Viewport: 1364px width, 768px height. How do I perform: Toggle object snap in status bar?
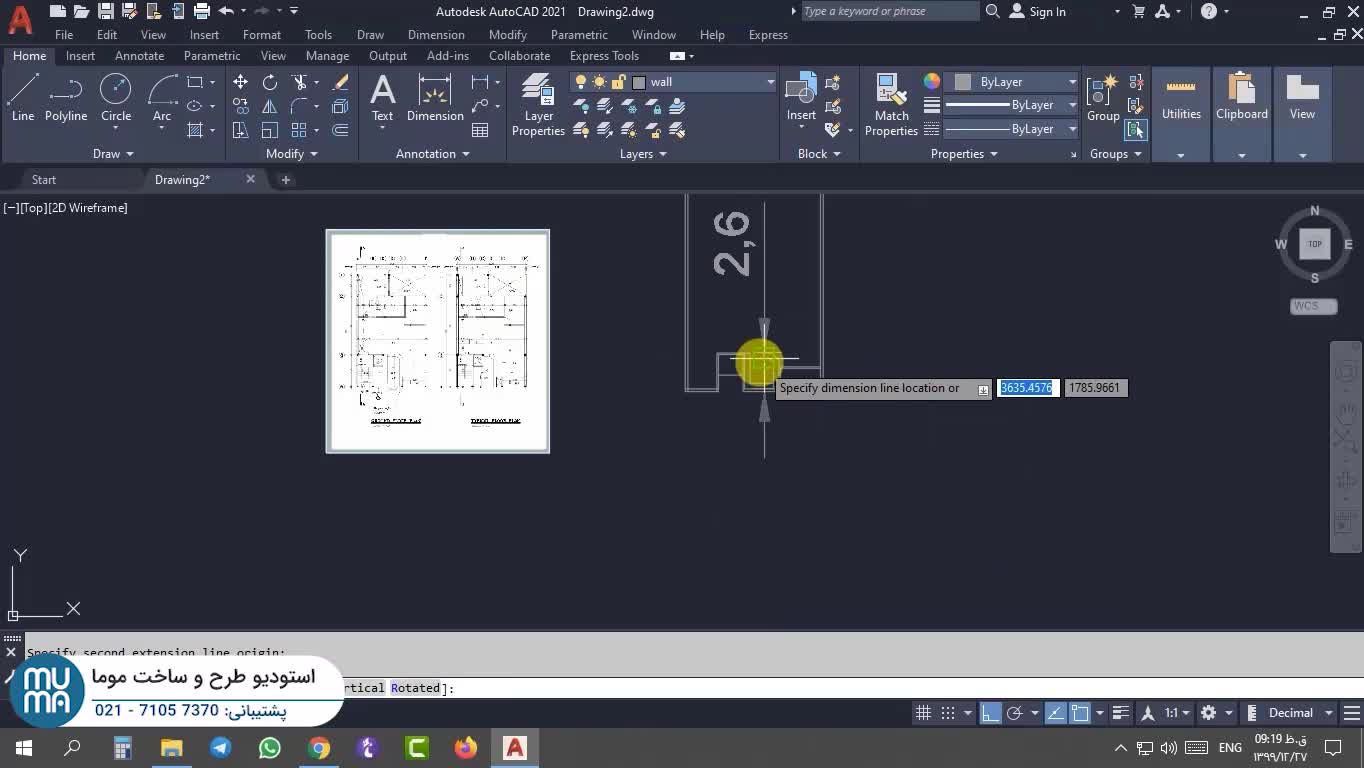pos(1080,713)
